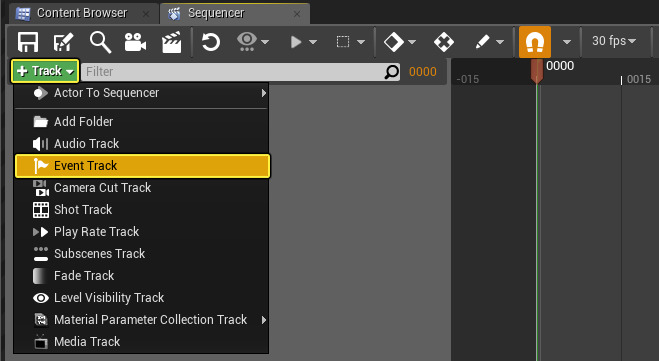
Task: Click the playback options play icon
Action: [296, 42]
